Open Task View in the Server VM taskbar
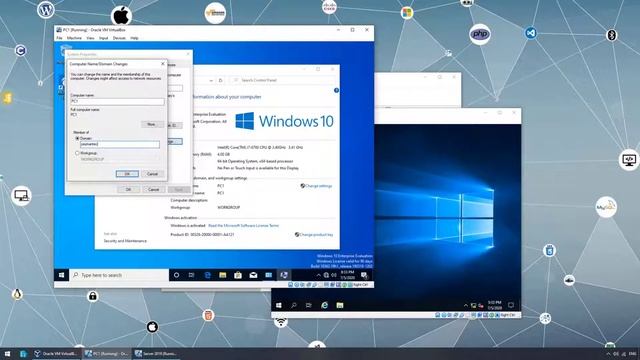Viewport: 640px width, 360px height. pyautogui.click(x=309, y=305)
